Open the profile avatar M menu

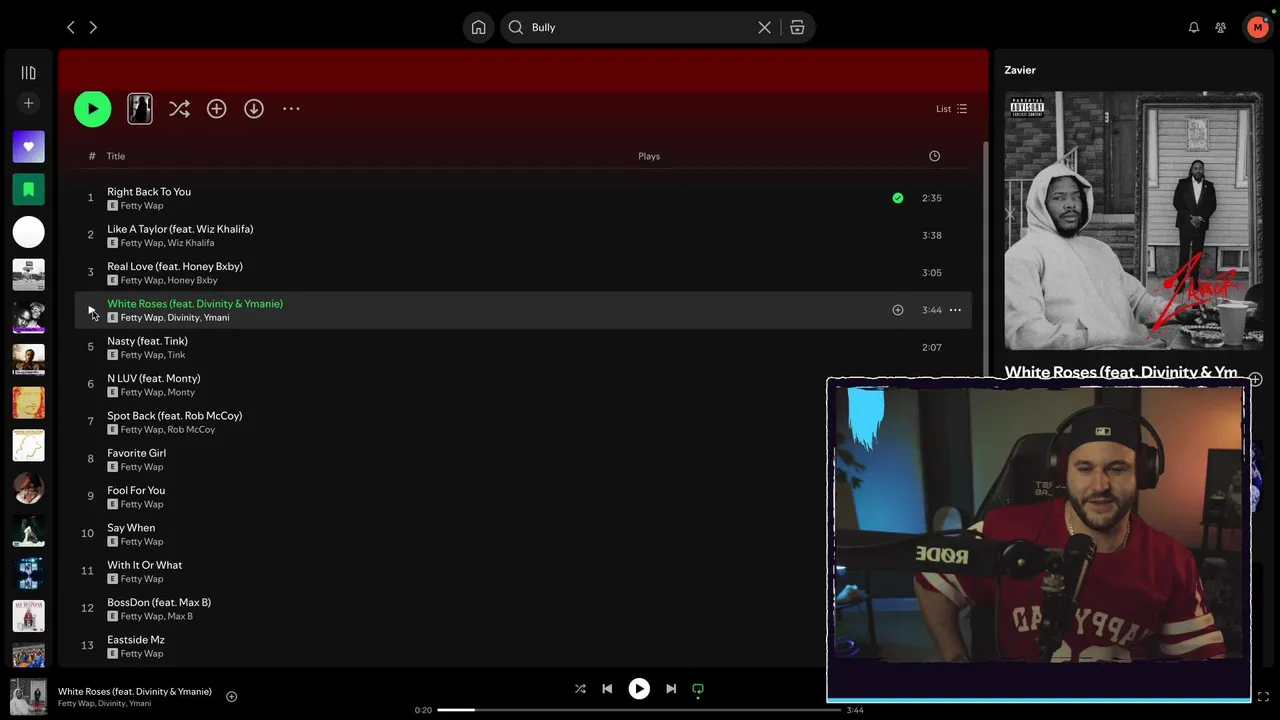pos(1257,27)
